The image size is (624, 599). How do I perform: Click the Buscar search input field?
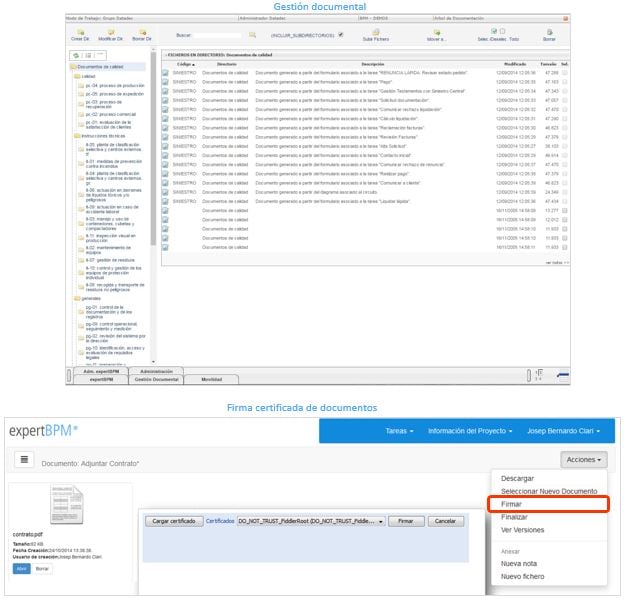click(x=217, y=35)
